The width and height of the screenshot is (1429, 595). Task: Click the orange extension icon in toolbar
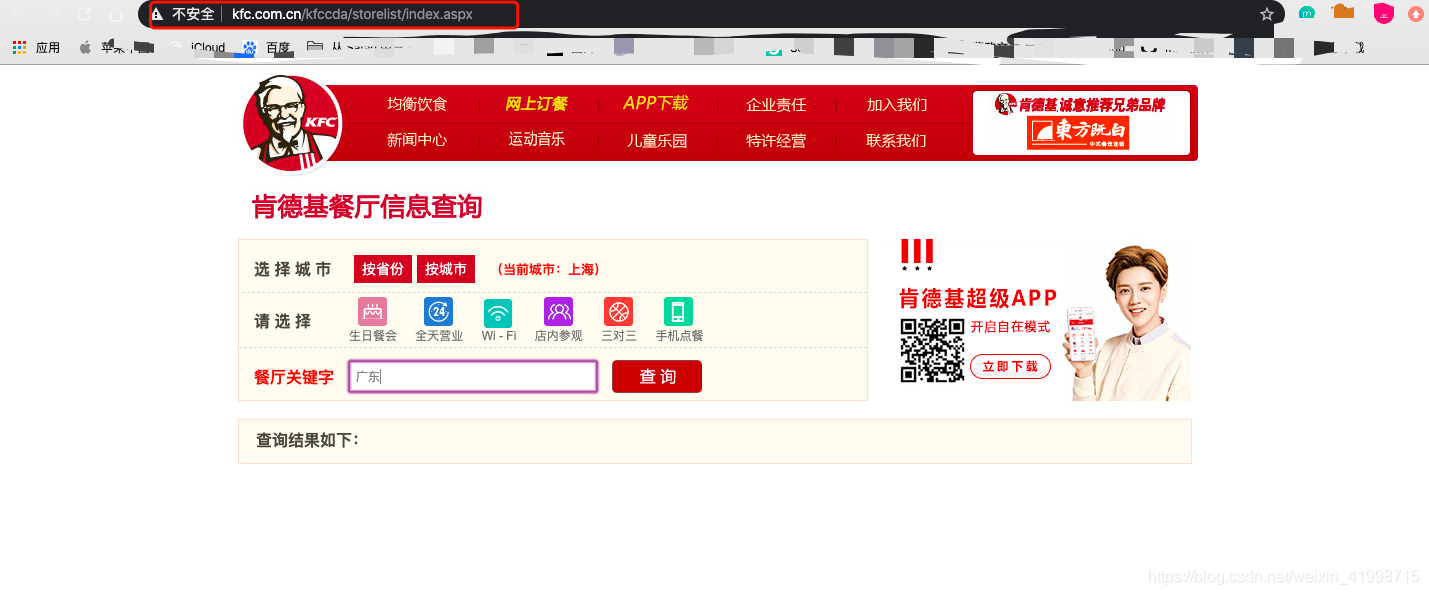click(1343, 12)
